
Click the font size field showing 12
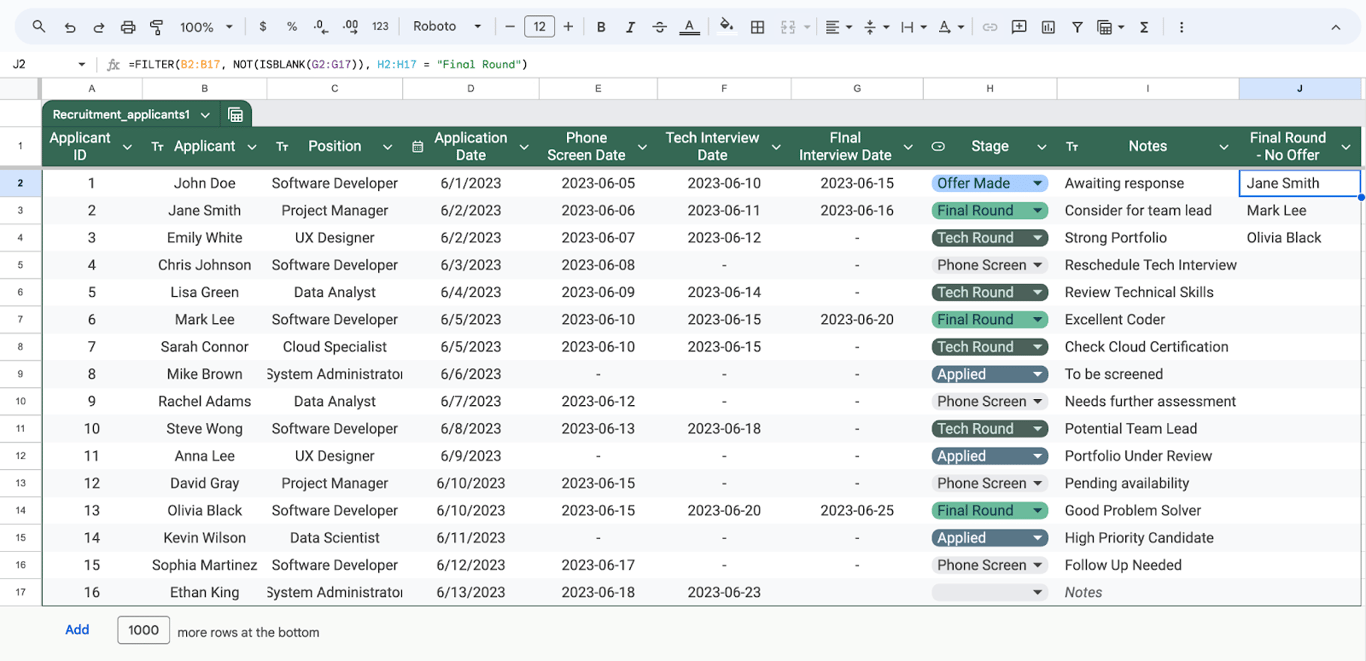pos(539,27)
